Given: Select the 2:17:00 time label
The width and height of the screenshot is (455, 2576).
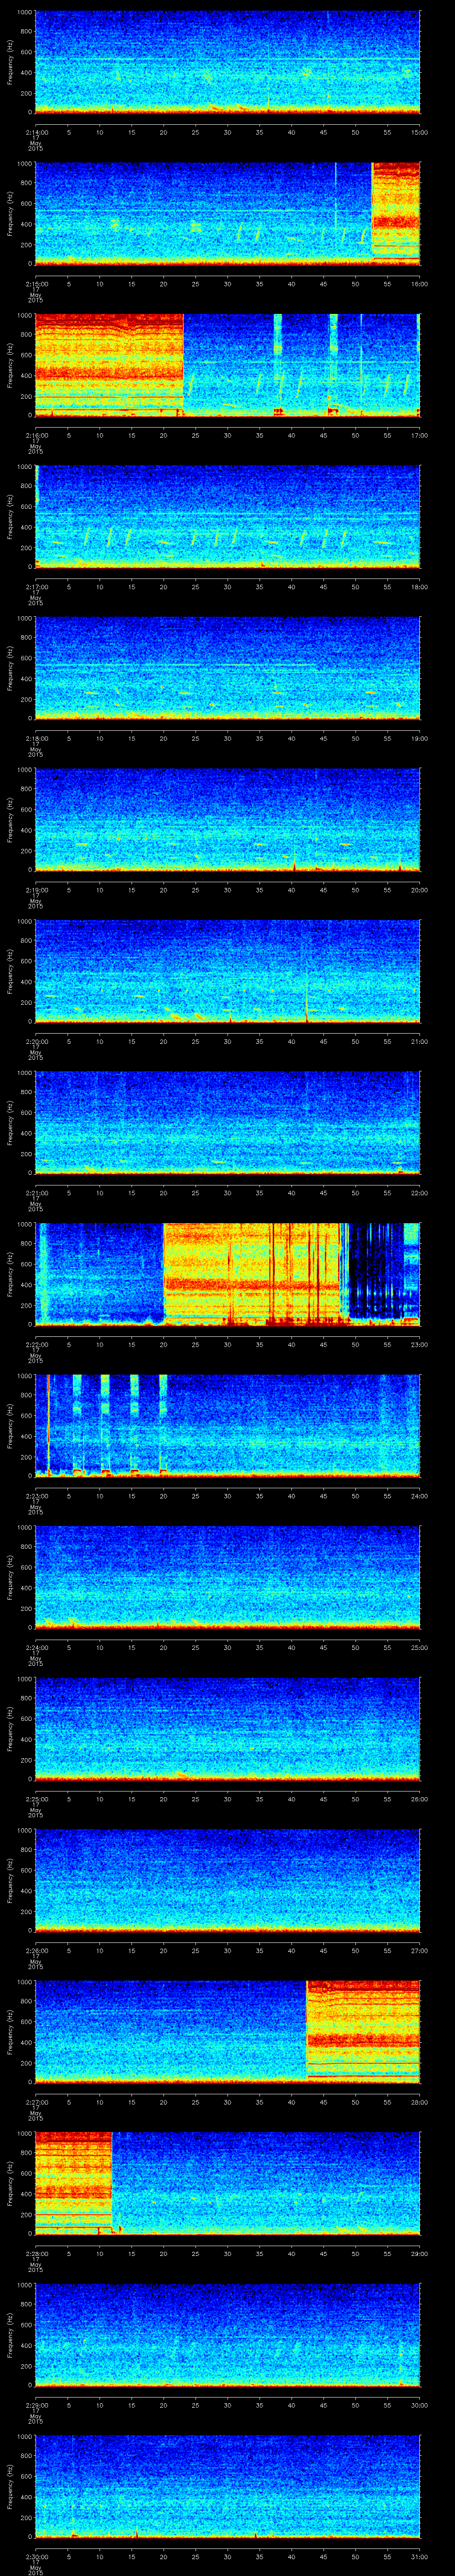Looking at the screenshot, I should tap(36, 587).
